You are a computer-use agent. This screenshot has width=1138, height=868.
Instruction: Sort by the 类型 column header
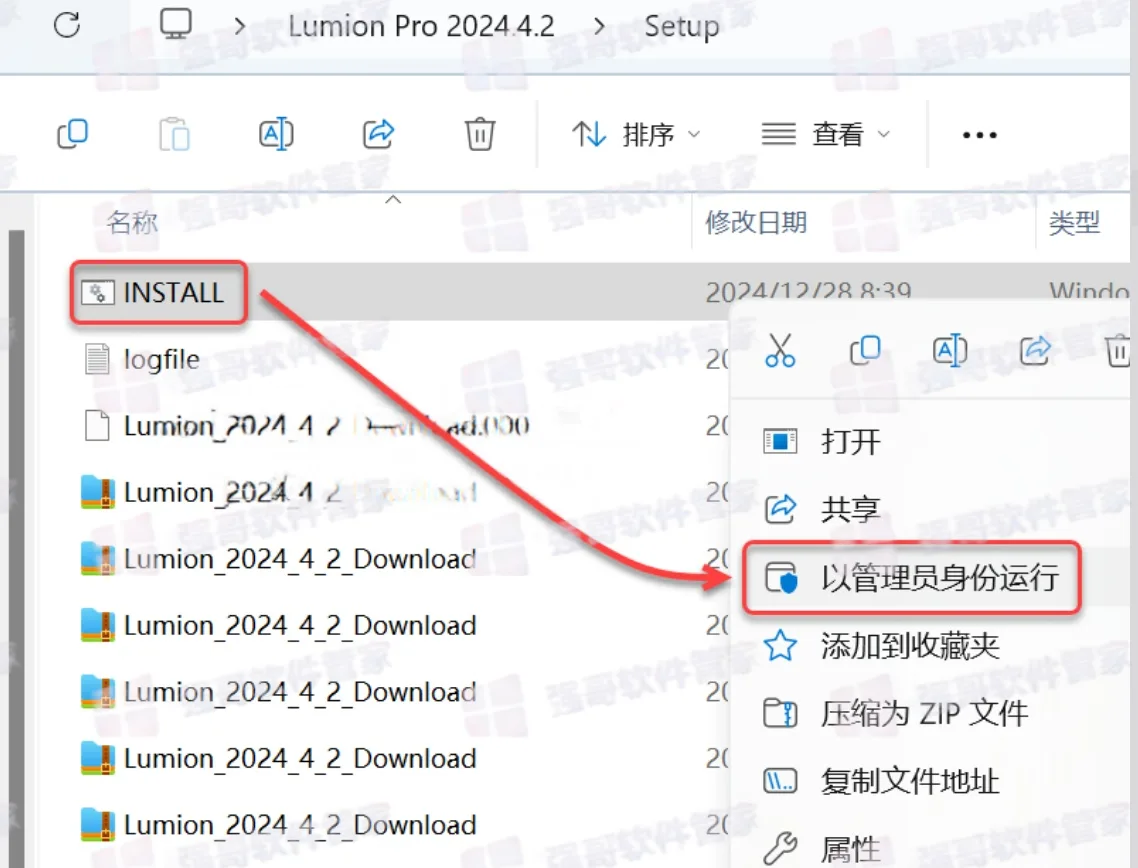coord(1074,222)
